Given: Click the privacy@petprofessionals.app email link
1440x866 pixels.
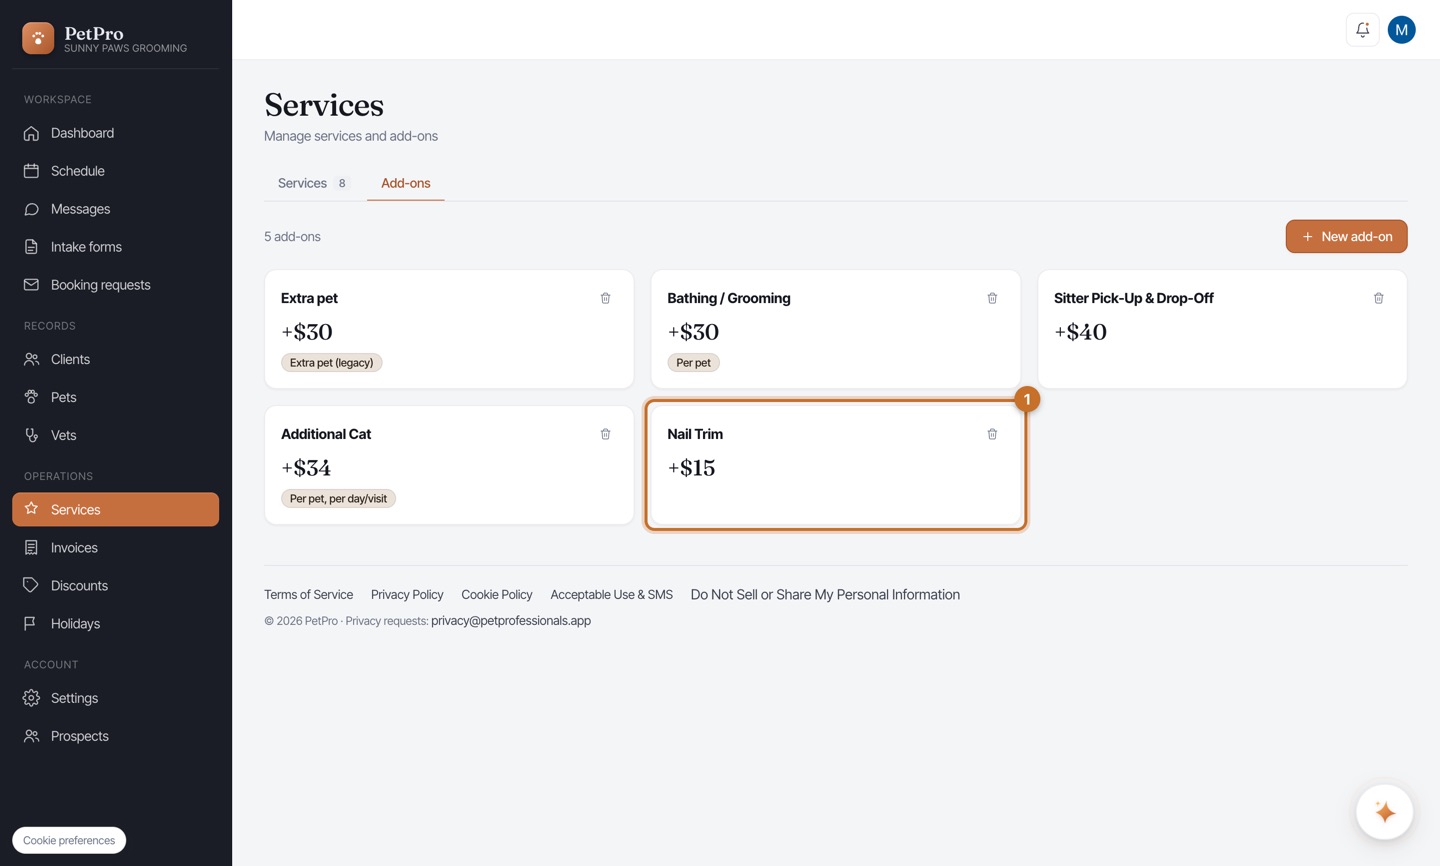Looking at the screenshot, I should 511,620.
